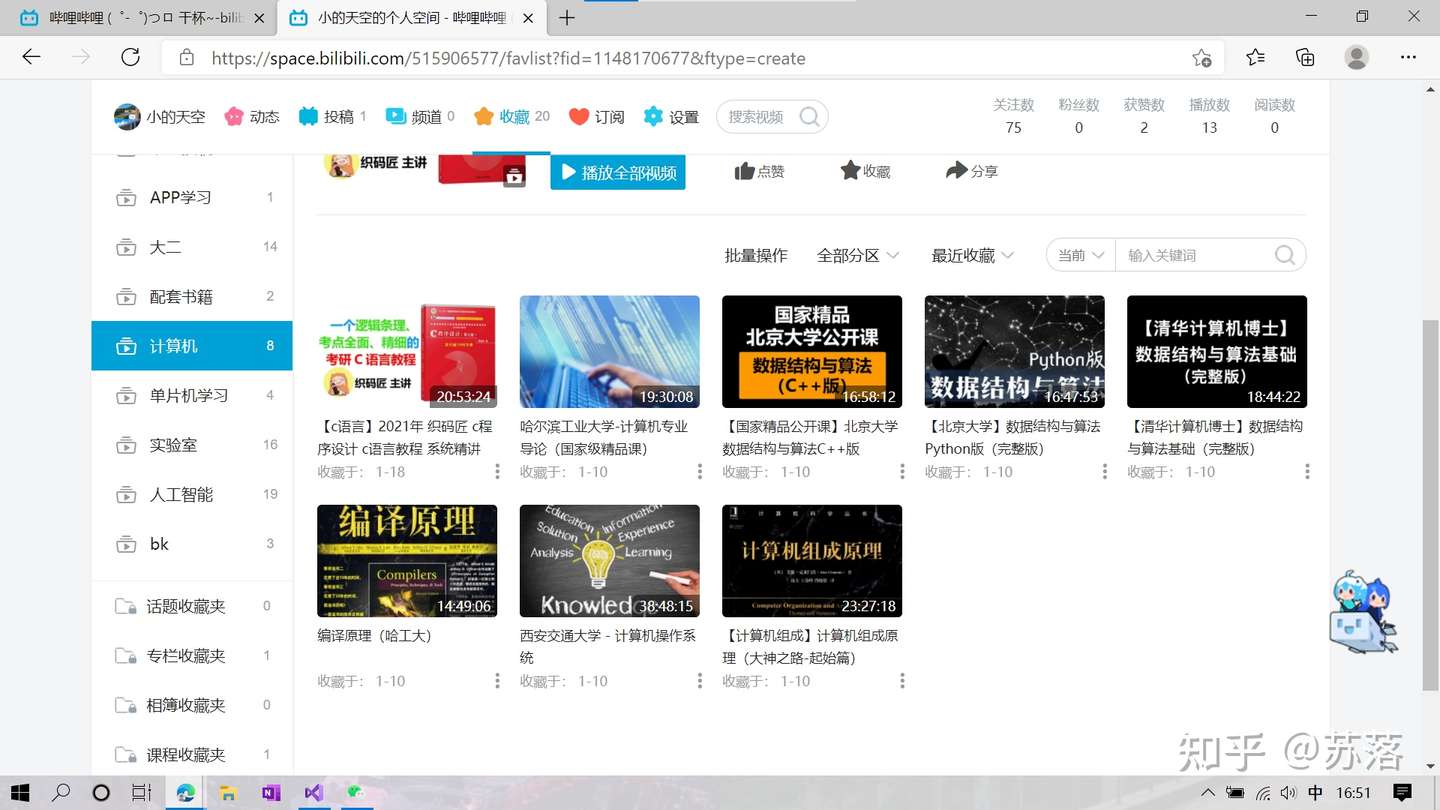Open the 话题收藏夹 folder
The image size is (1440, 810).
pos(192,606)
